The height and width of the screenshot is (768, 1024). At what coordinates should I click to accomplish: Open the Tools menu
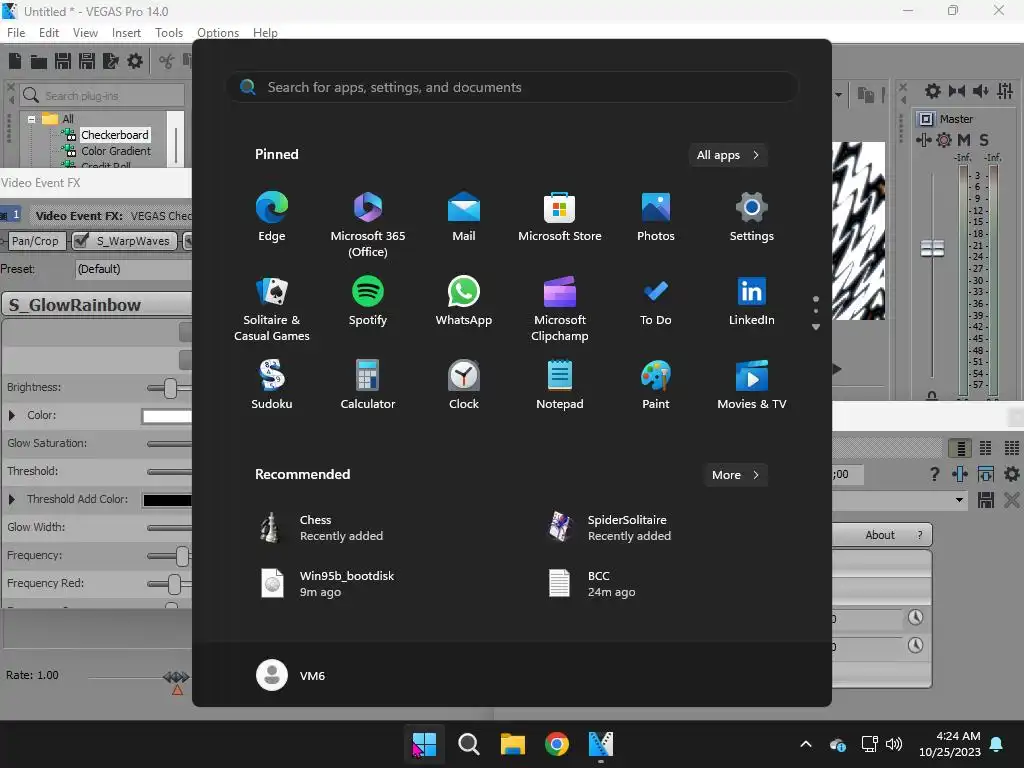(x=168, y=33)
